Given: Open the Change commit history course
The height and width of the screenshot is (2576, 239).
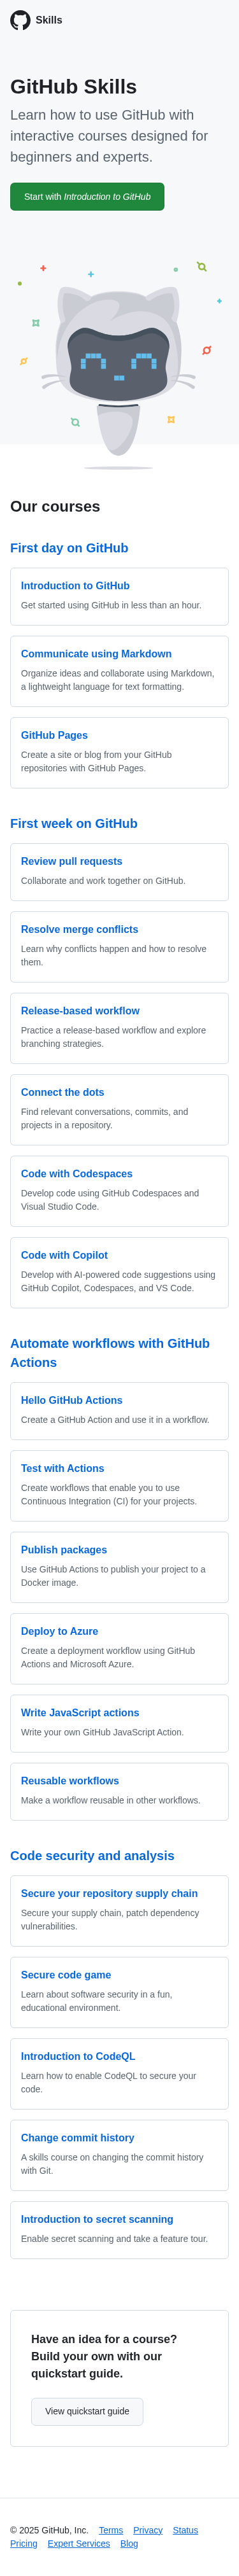Looking at the screenshot, I should pyautogui.click(x=77, y=2138).
